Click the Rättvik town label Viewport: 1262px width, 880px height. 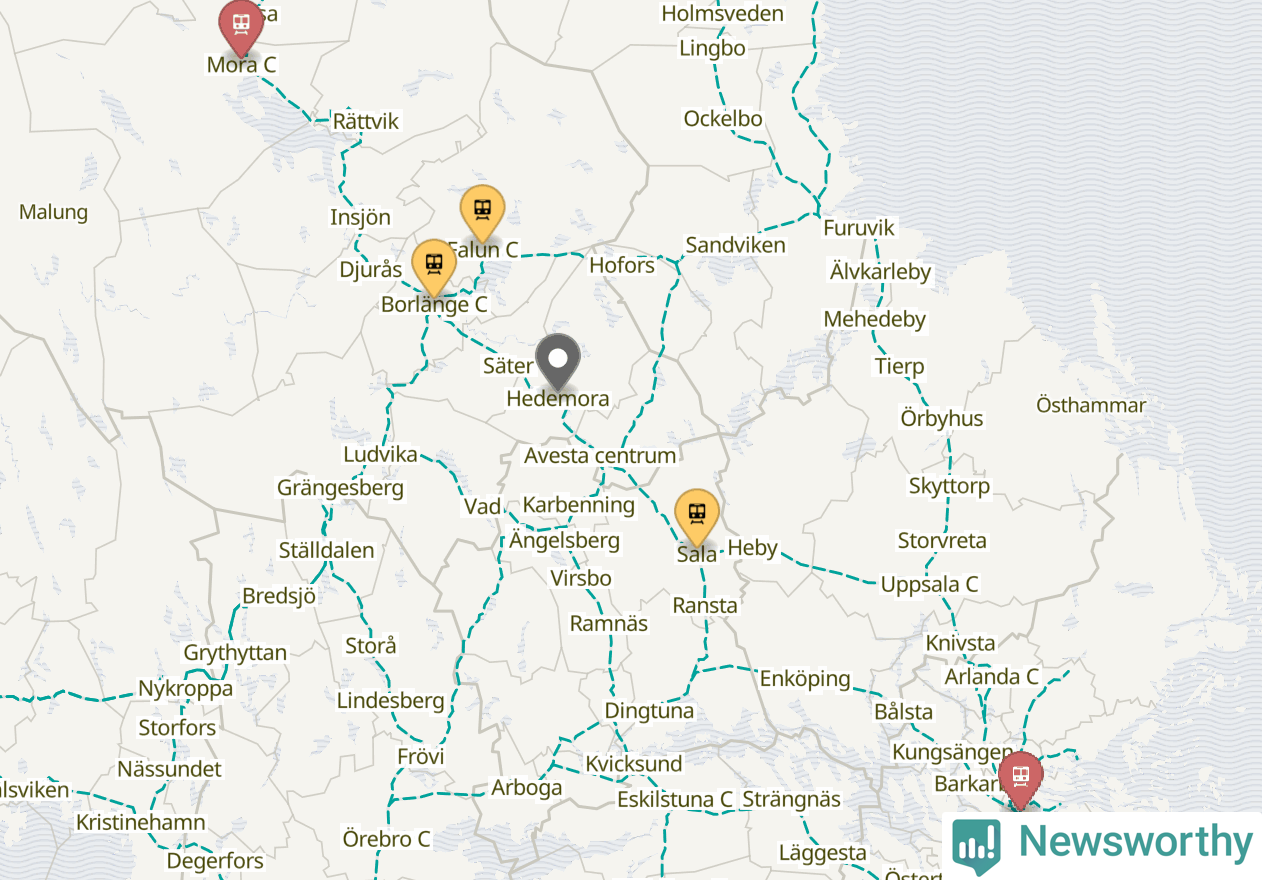[366, 121]
